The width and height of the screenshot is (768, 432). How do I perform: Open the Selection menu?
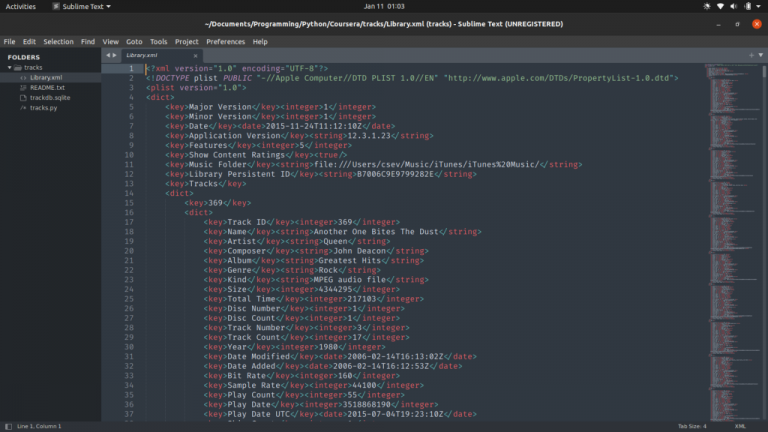click(x=58, y=42)
